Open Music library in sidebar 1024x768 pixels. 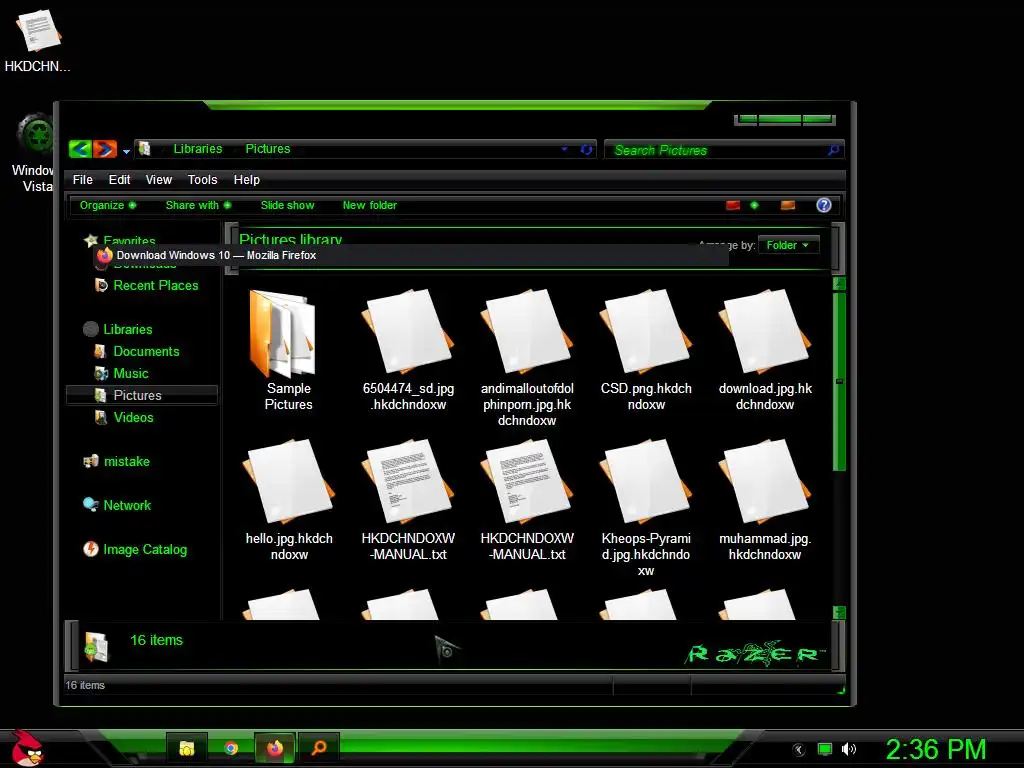pos(122,374)
